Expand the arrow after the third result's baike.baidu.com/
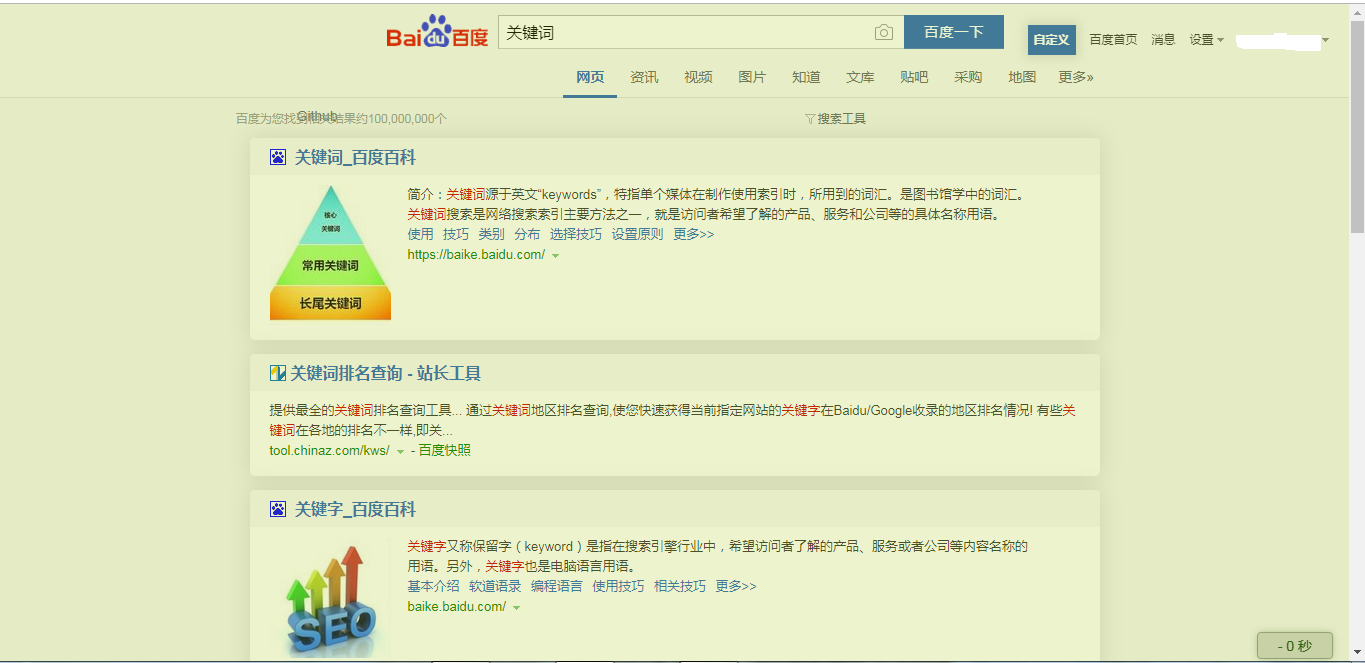The width and height of the screenshot is (1365, 663). [516, 608]
